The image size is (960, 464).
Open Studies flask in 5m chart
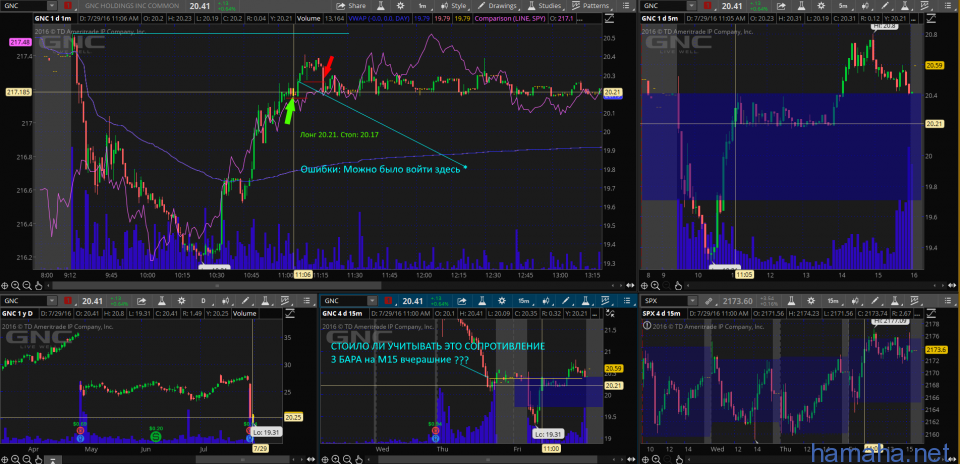(x=905, y=6)
